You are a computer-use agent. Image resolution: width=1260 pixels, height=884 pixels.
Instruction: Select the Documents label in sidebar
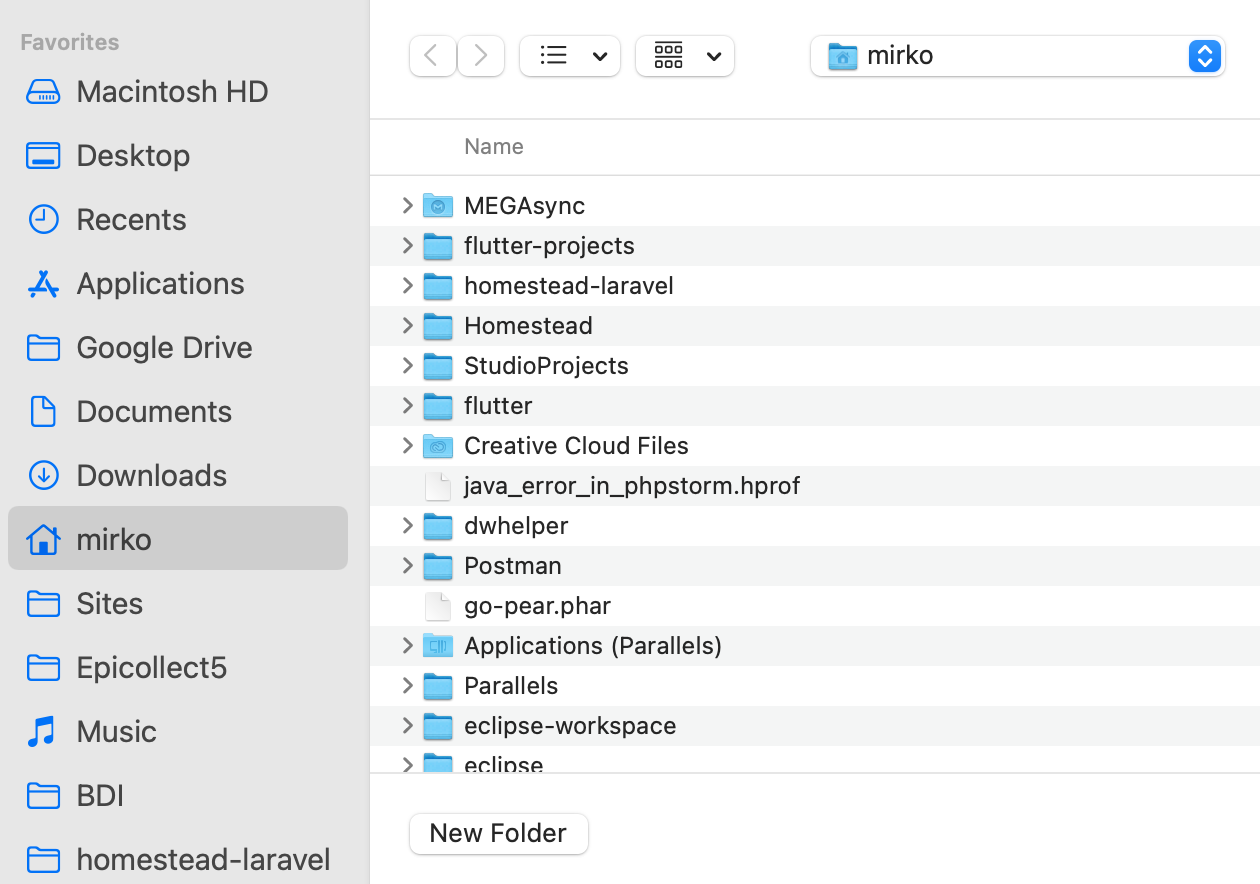coord(154,411)
